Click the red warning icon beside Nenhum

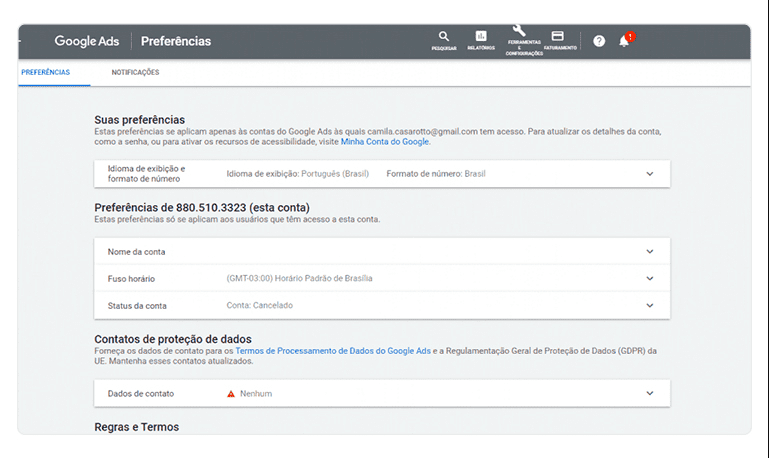[x=231, y=394]
